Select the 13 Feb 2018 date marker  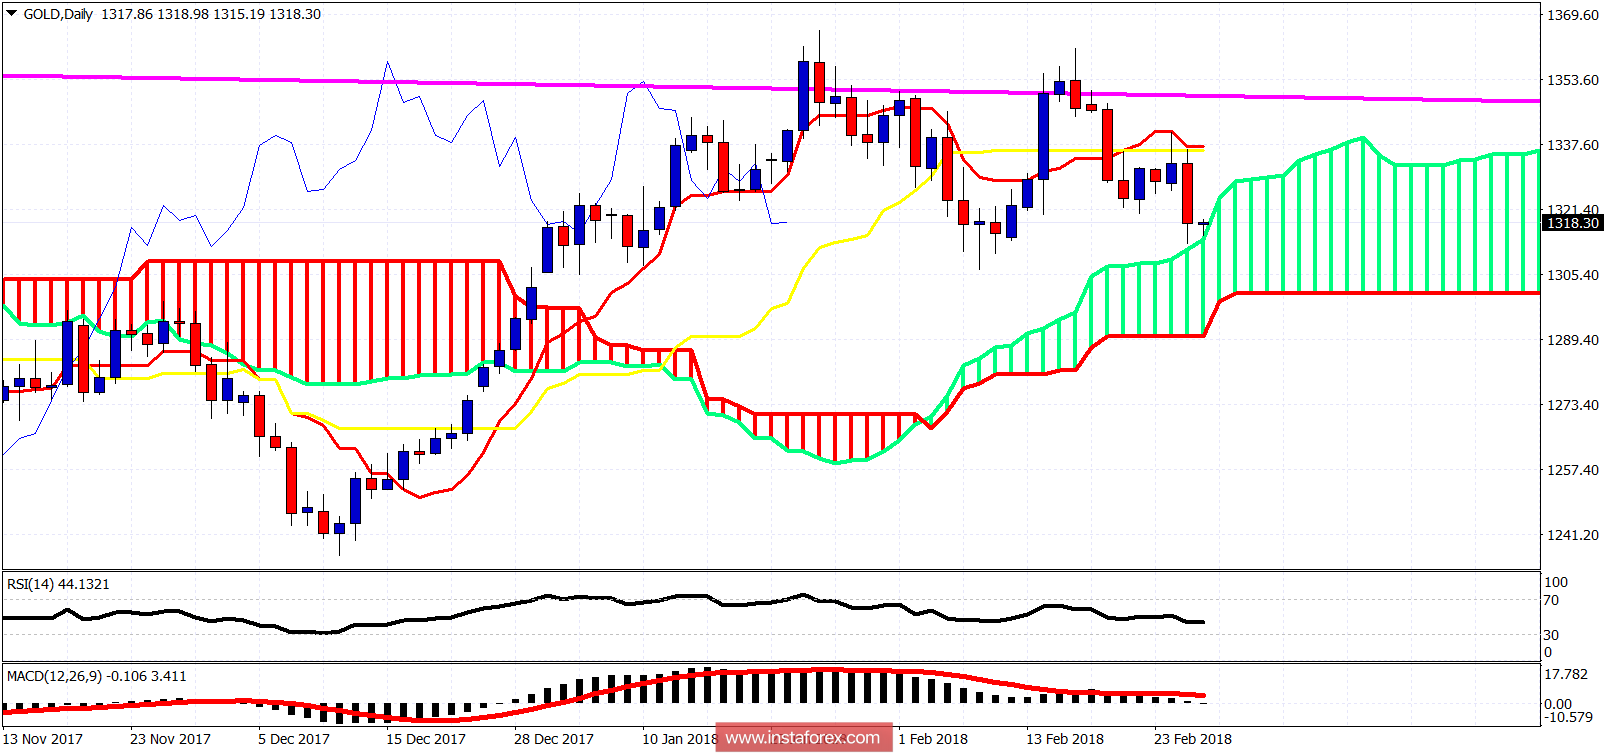[1065, 739]
